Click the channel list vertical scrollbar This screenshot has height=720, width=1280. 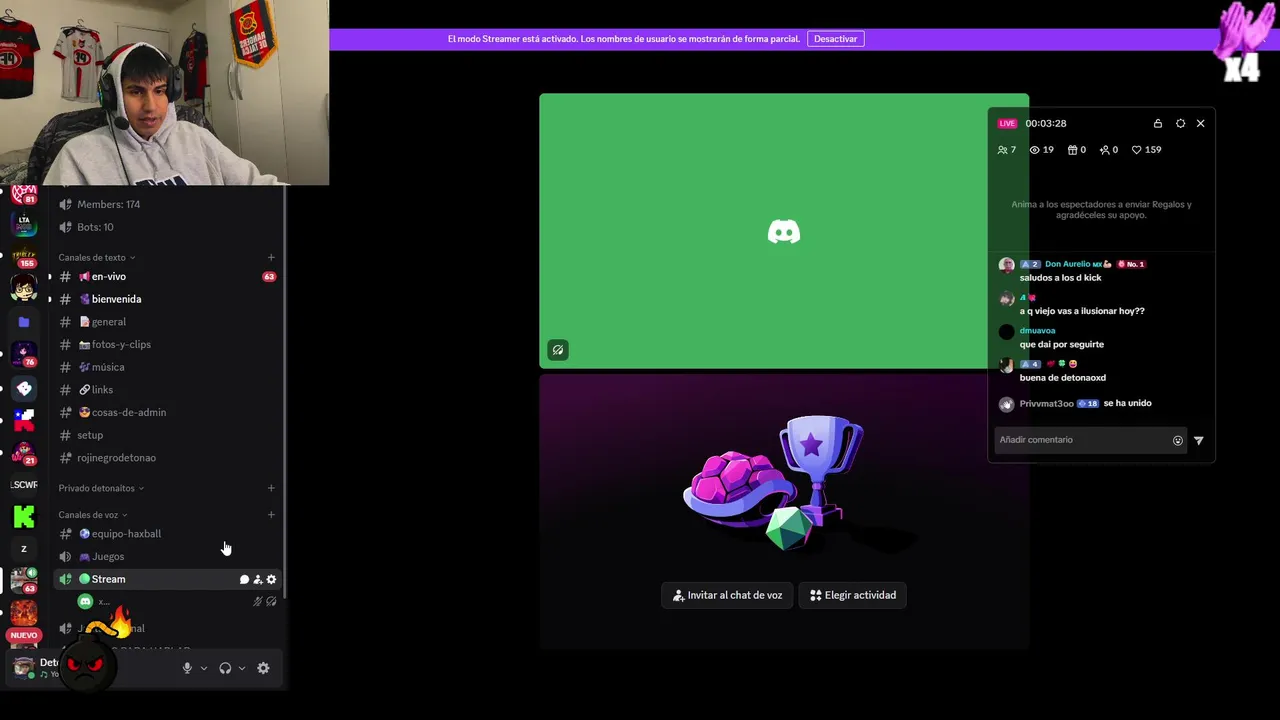[286, 390]
